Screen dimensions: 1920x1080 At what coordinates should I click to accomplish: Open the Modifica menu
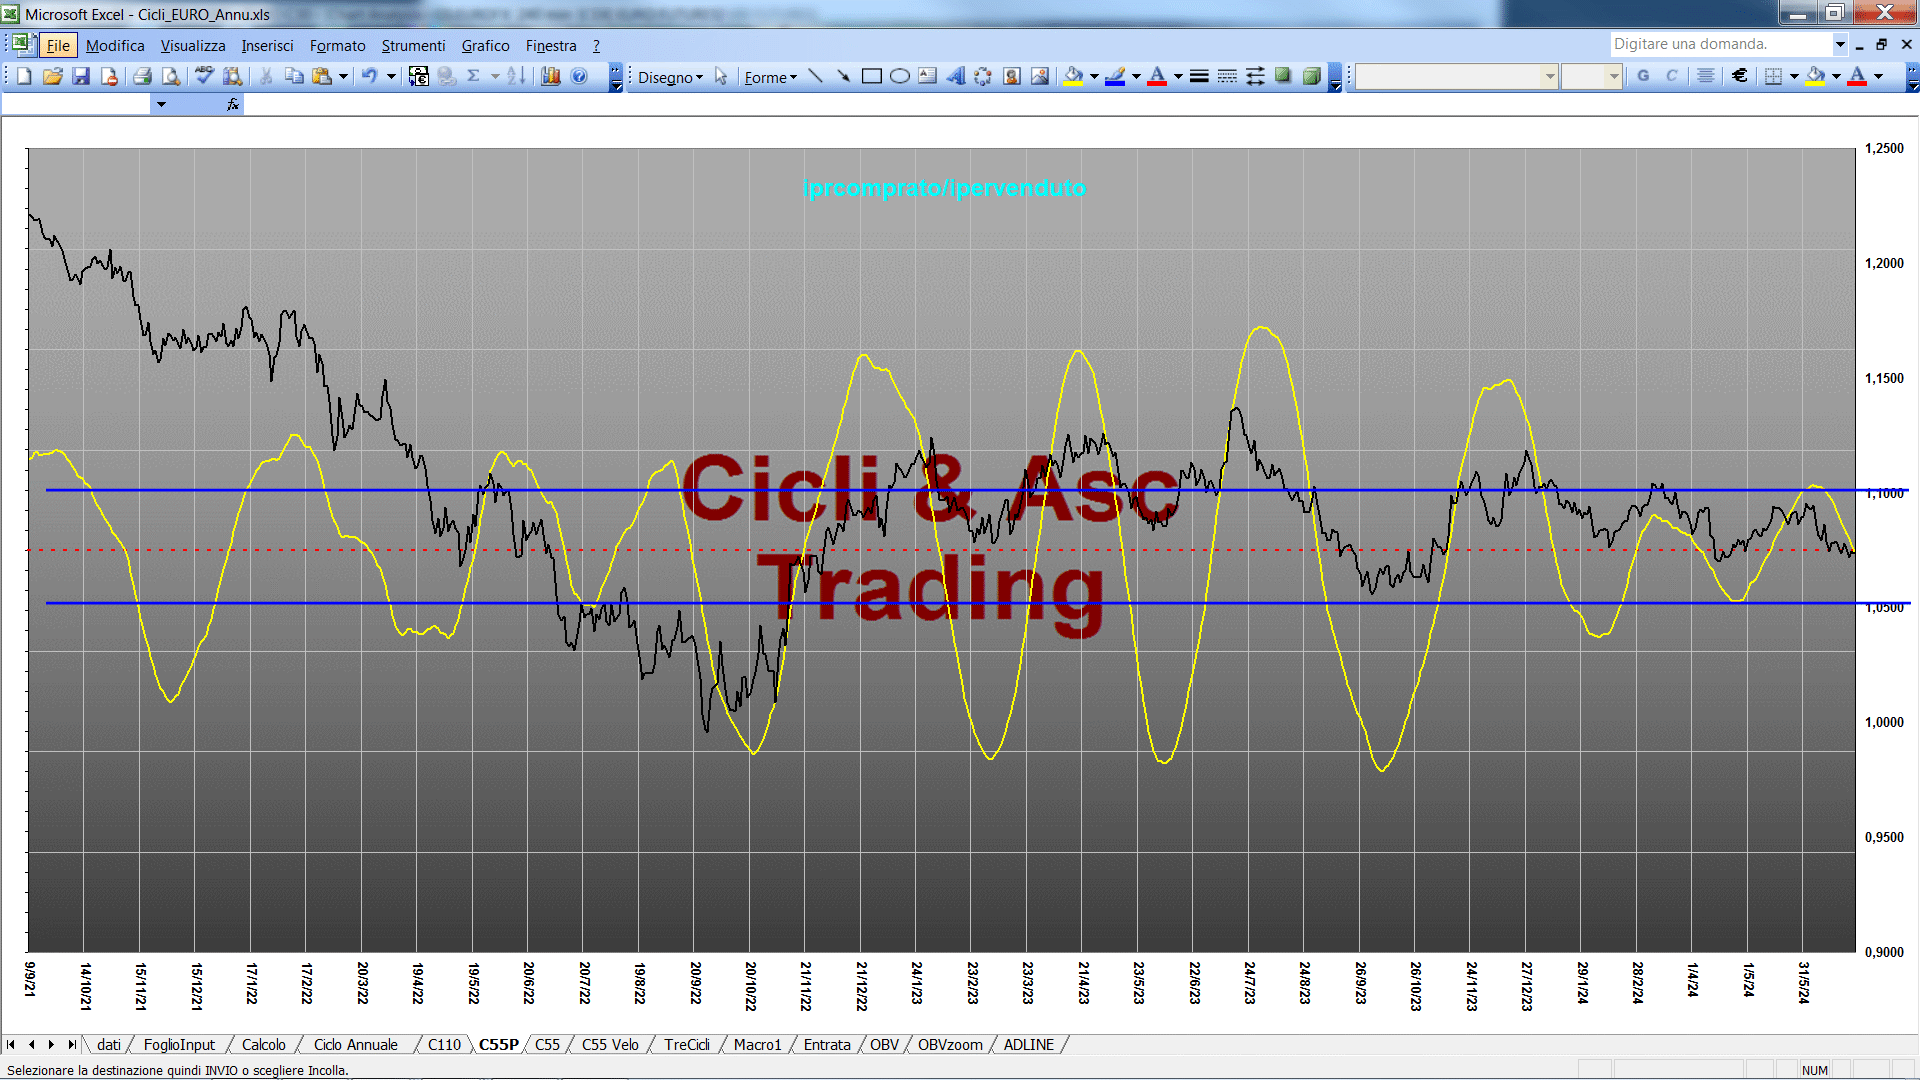(115, 46)
